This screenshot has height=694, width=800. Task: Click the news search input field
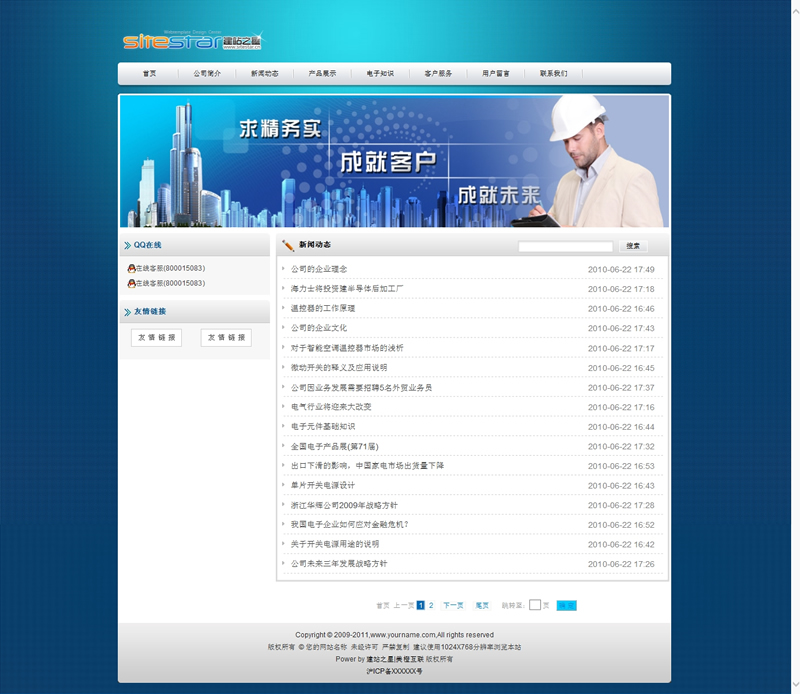tap(565, 246)
